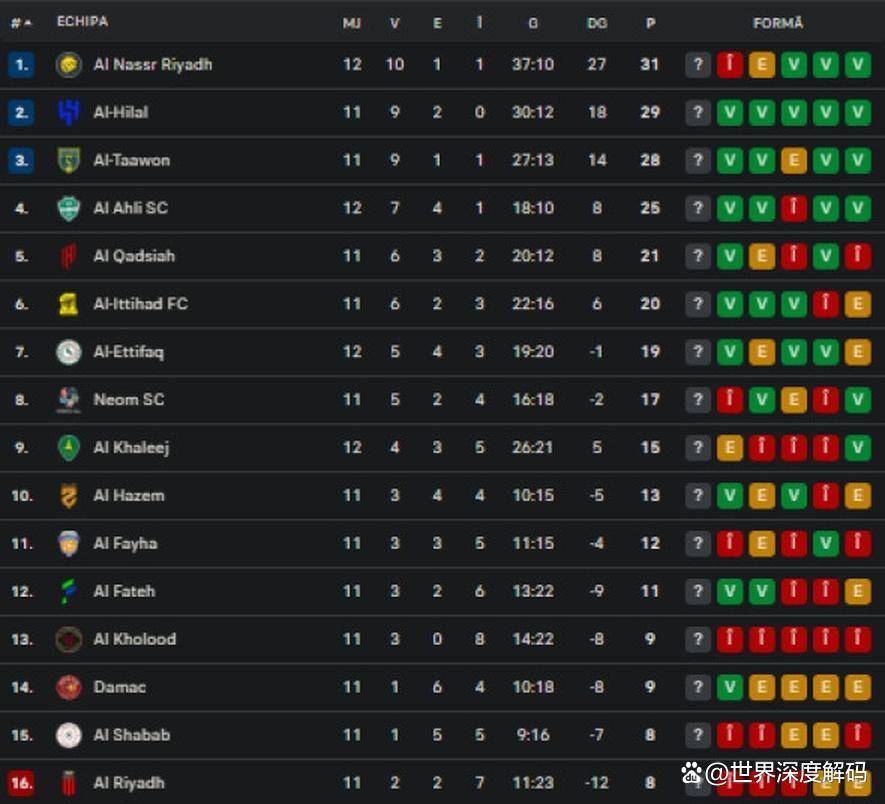Click the ECHIPA column header
This screenshot has height=804, width=885.
coord(82,22)
